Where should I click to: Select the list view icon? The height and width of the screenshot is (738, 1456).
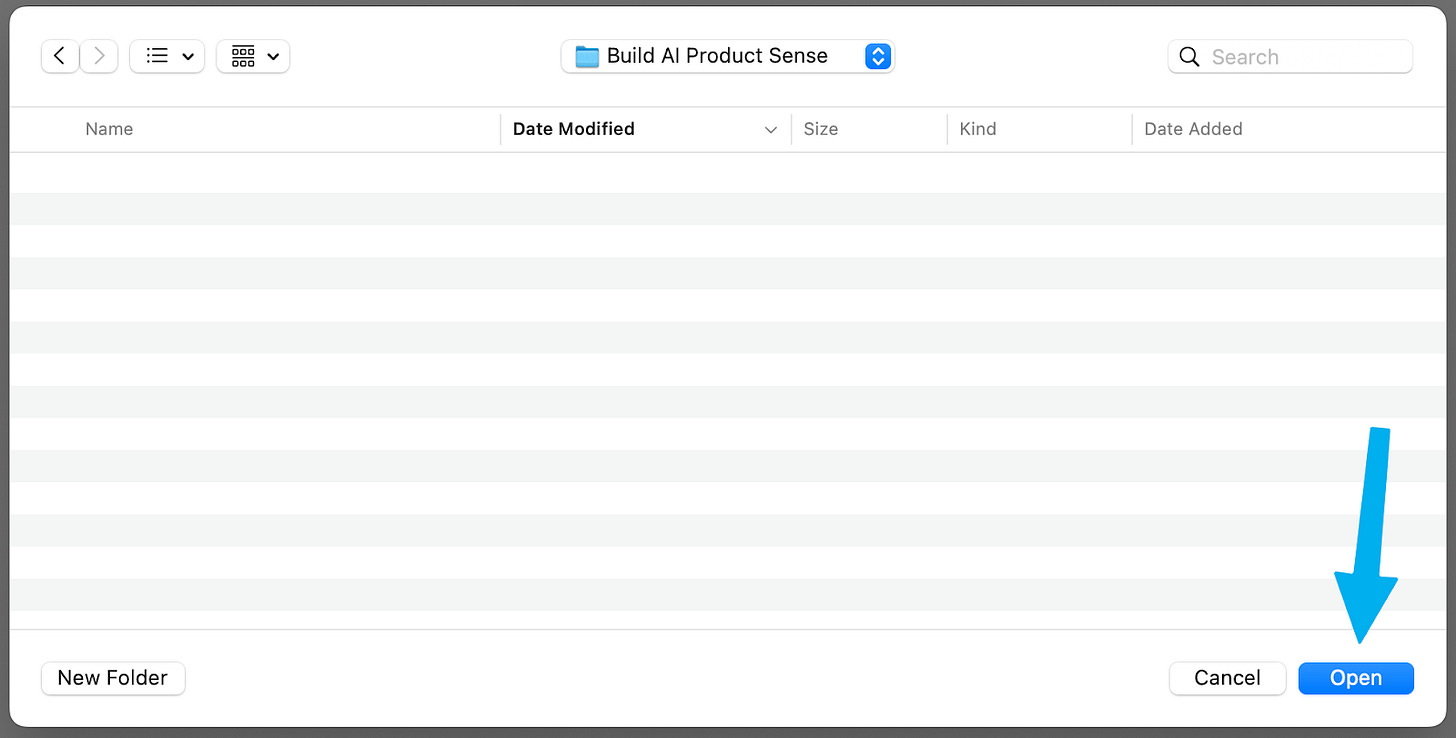click(x=157, y=57)
